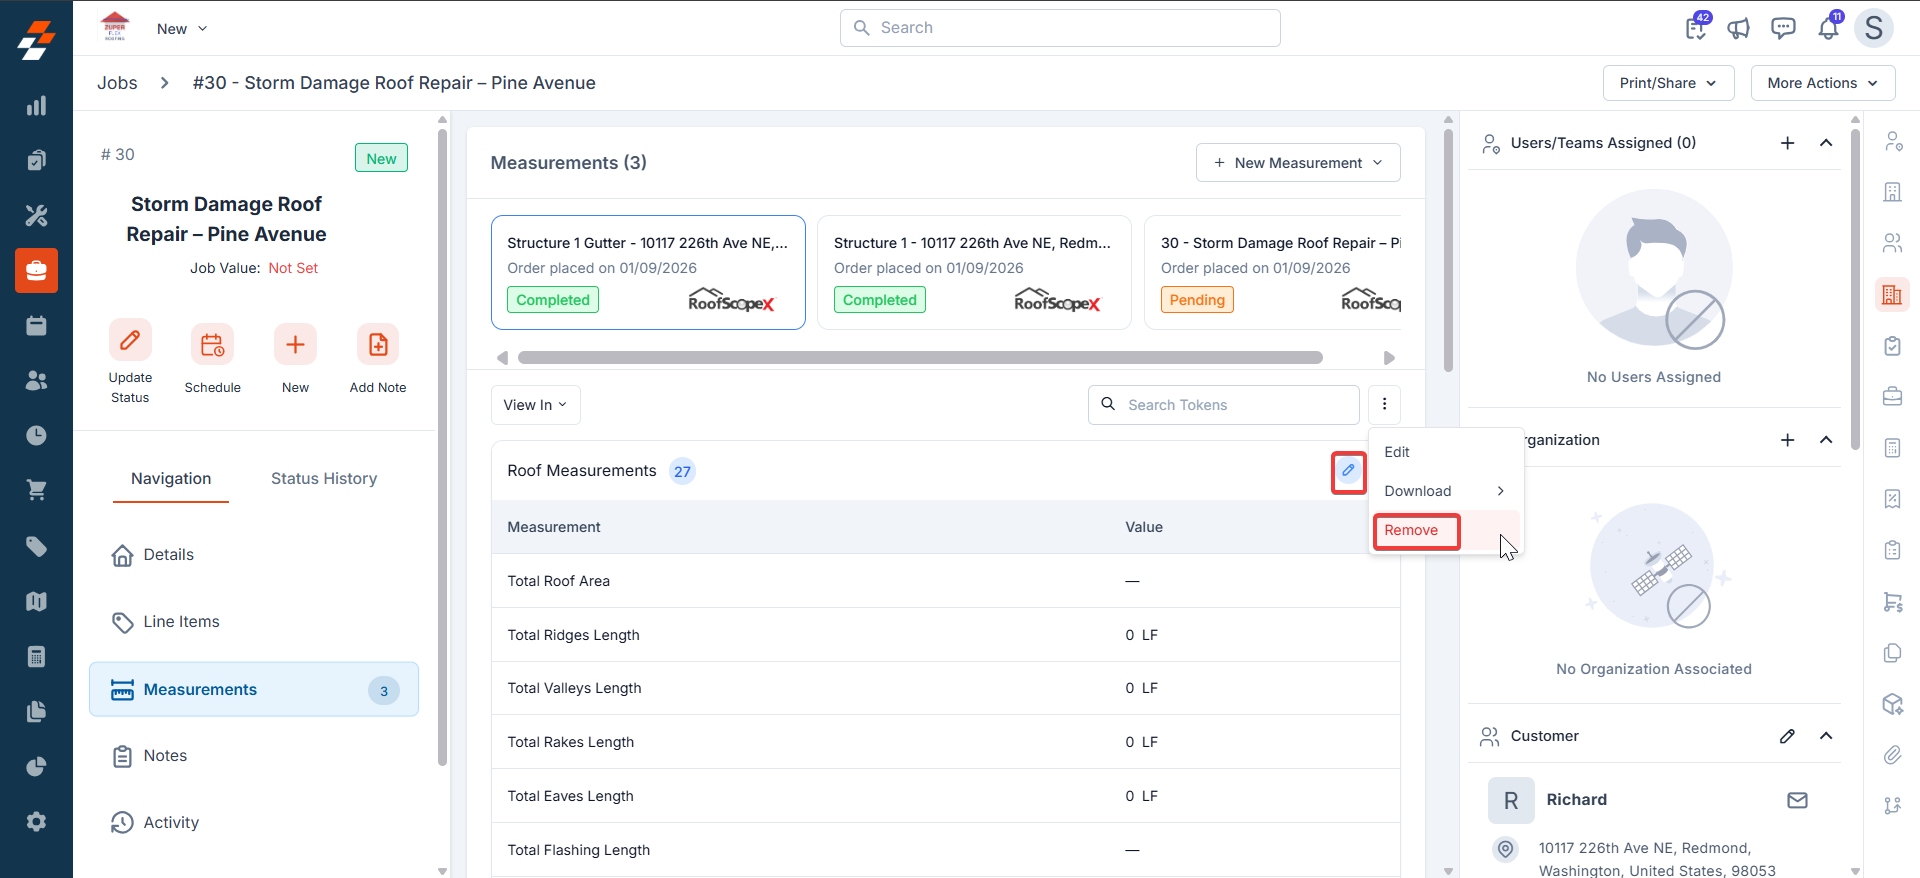Open the clock timesheet icon in left sidebar
Image resolution: width=1920 pixels, height=878 pixels.
pyautogui.click(x=36, y=435)
